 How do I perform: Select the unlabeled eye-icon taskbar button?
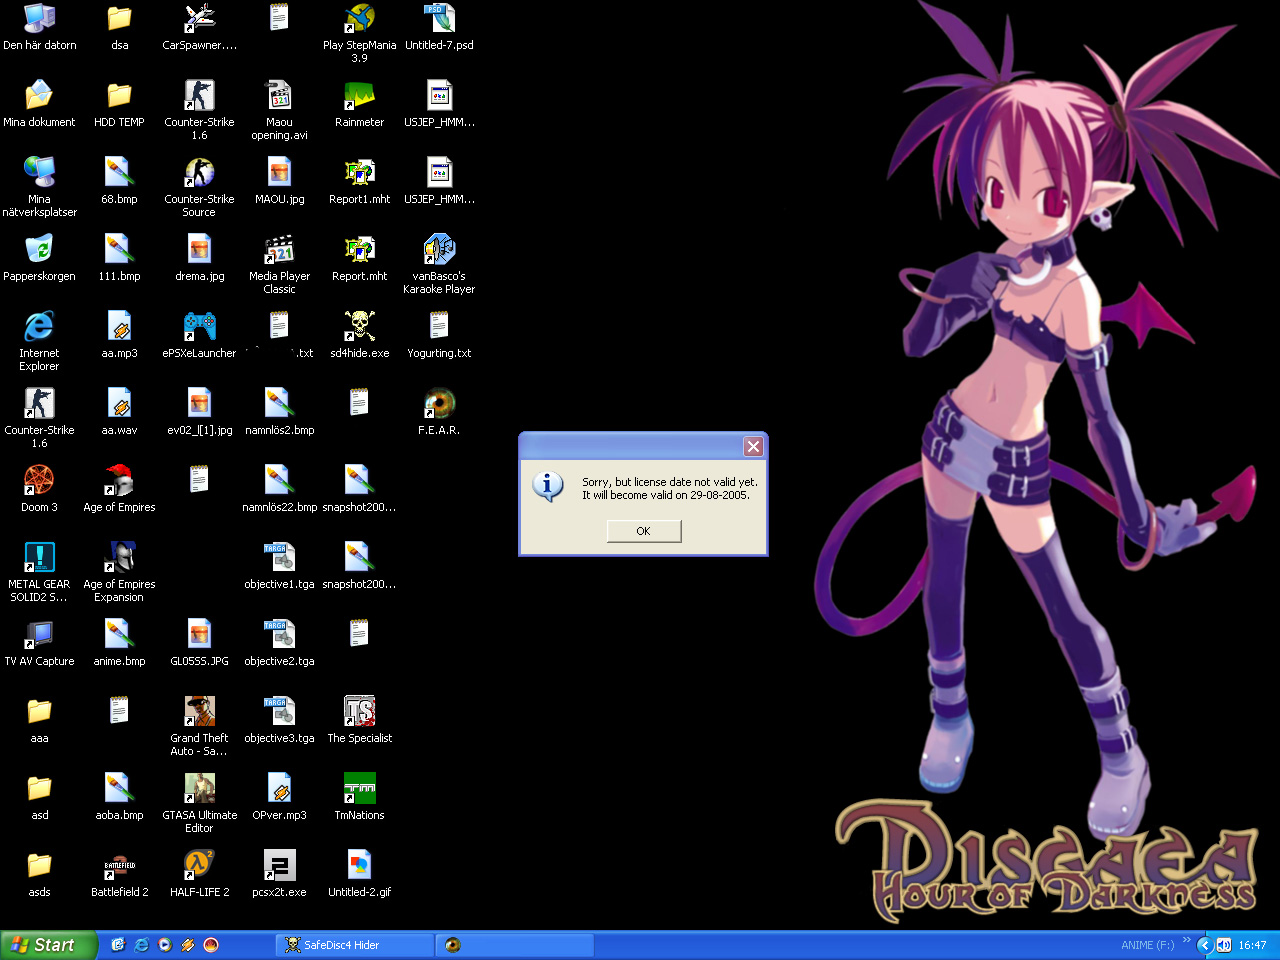[515, 945]
